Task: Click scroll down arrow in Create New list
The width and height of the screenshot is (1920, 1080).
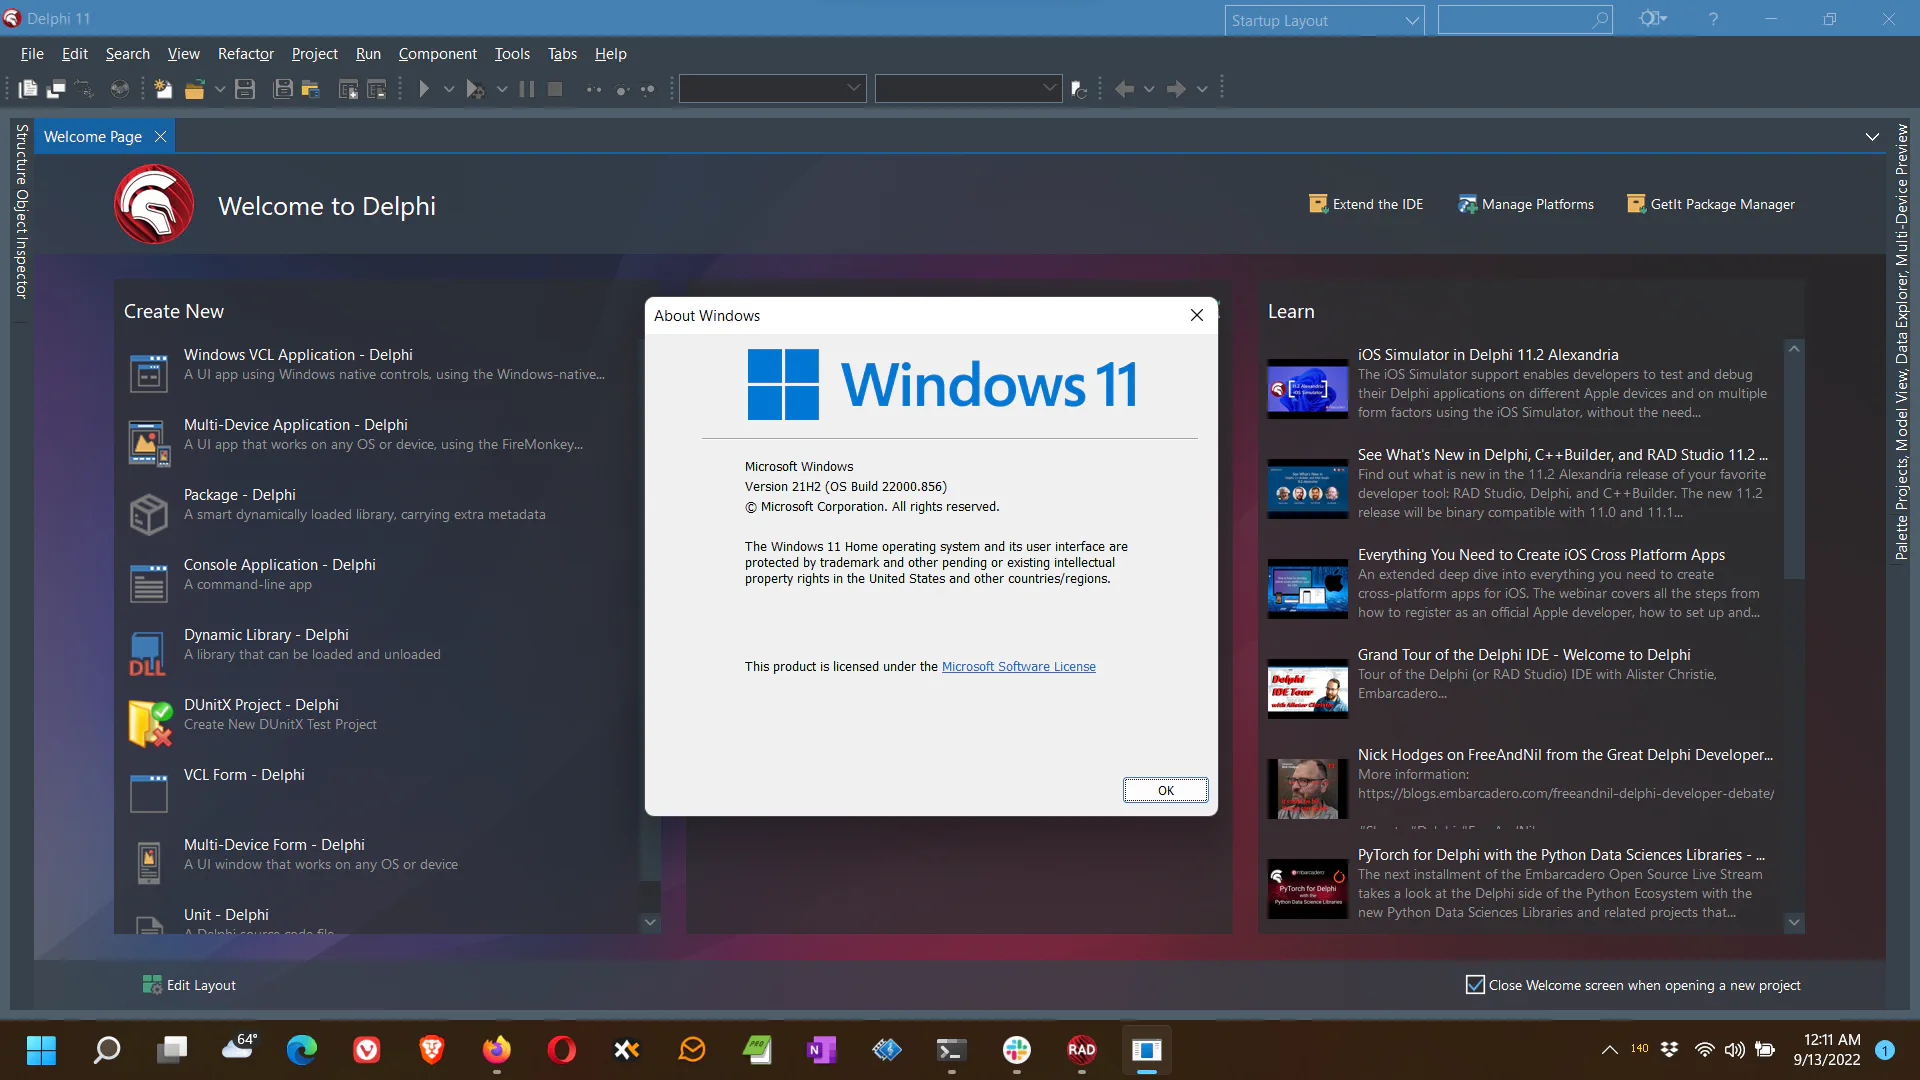Action: (x=650, y=923)
